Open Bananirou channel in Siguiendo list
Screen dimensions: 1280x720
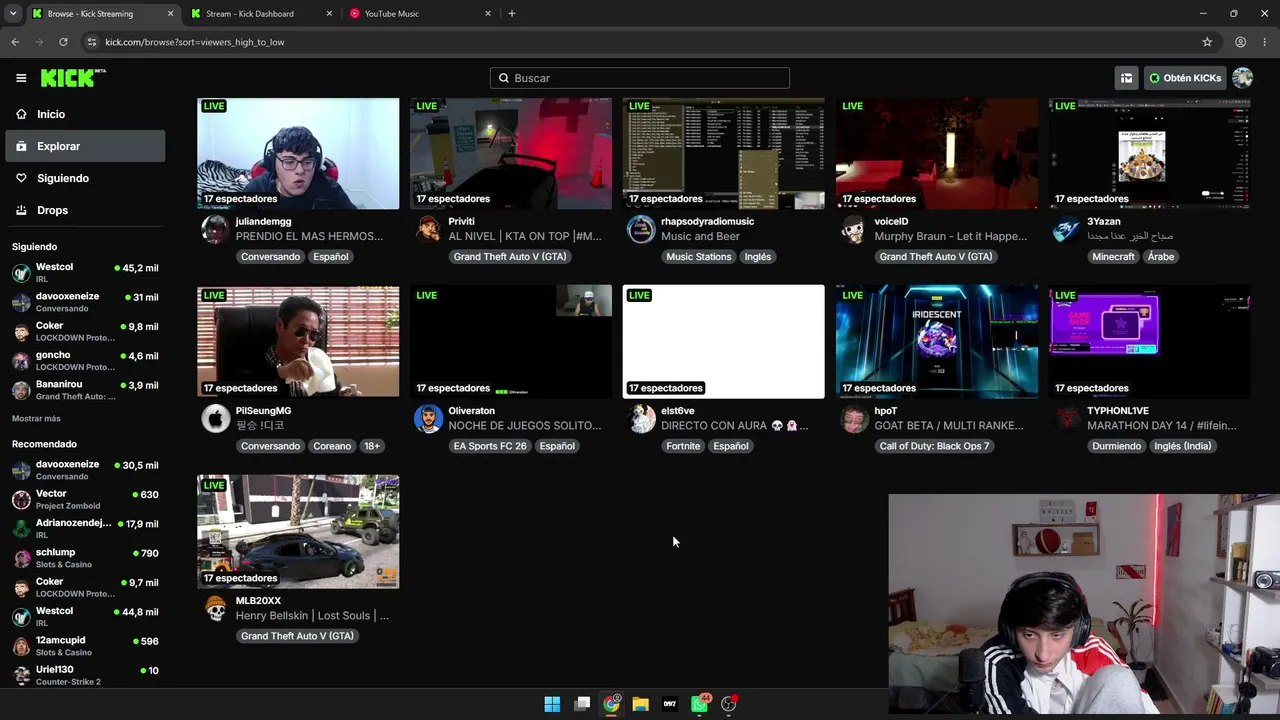click(x=85, y=390)
